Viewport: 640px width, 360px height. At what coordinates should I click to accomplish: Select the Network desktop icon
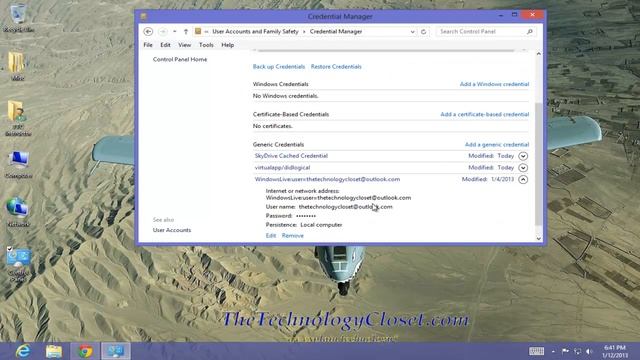(18, 211)
